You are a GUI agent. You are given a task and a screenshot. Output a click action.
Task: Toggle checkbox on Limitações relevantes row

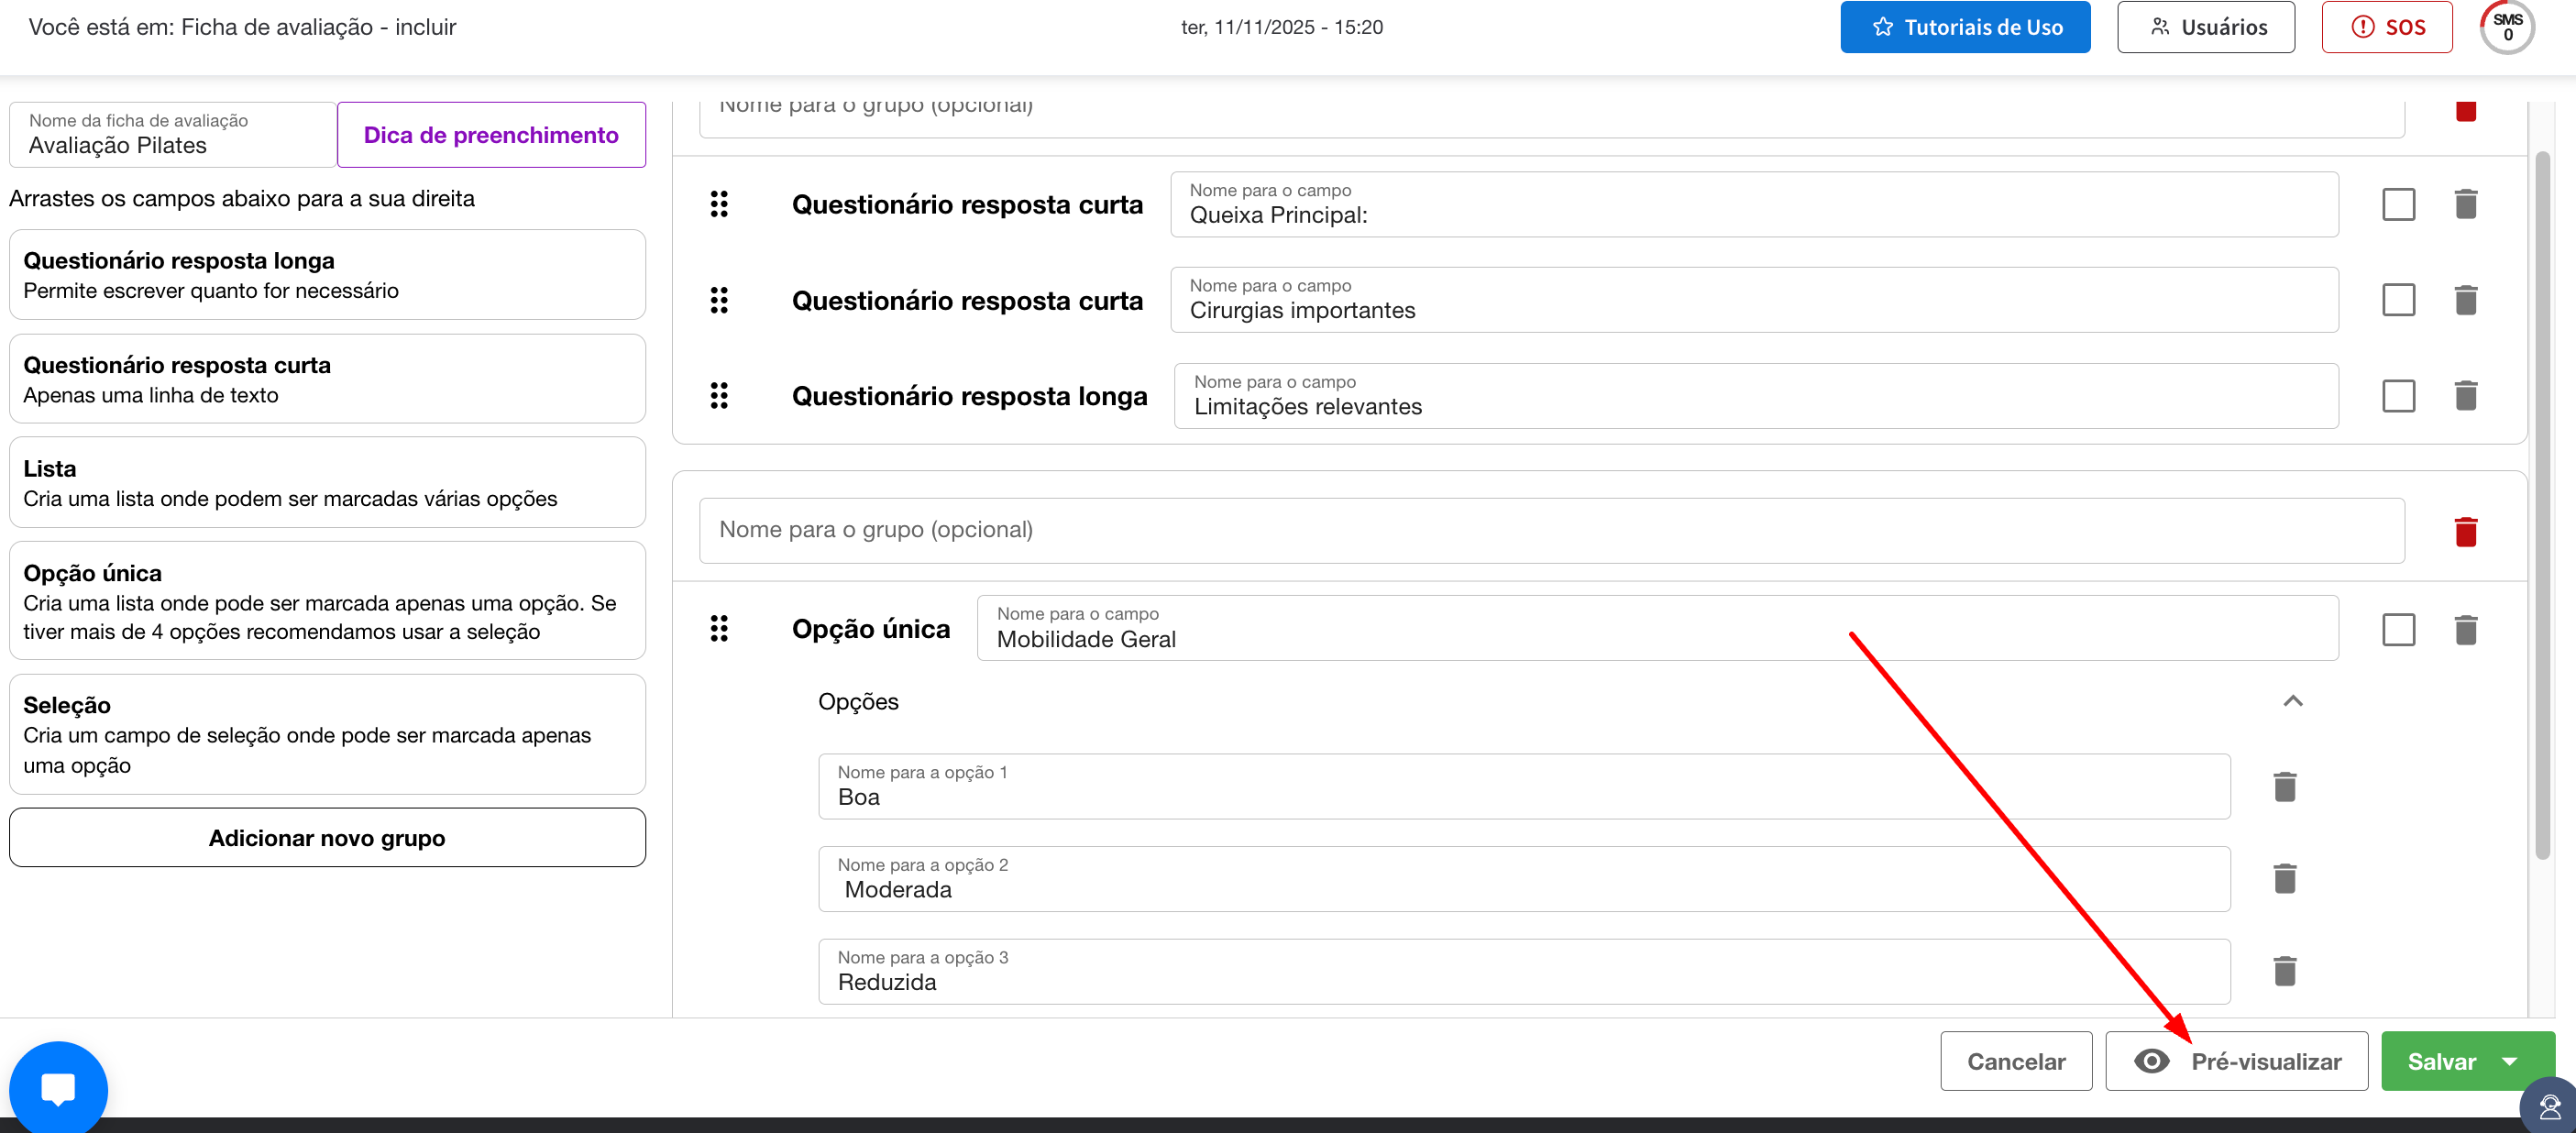[x=2398, y=396]
